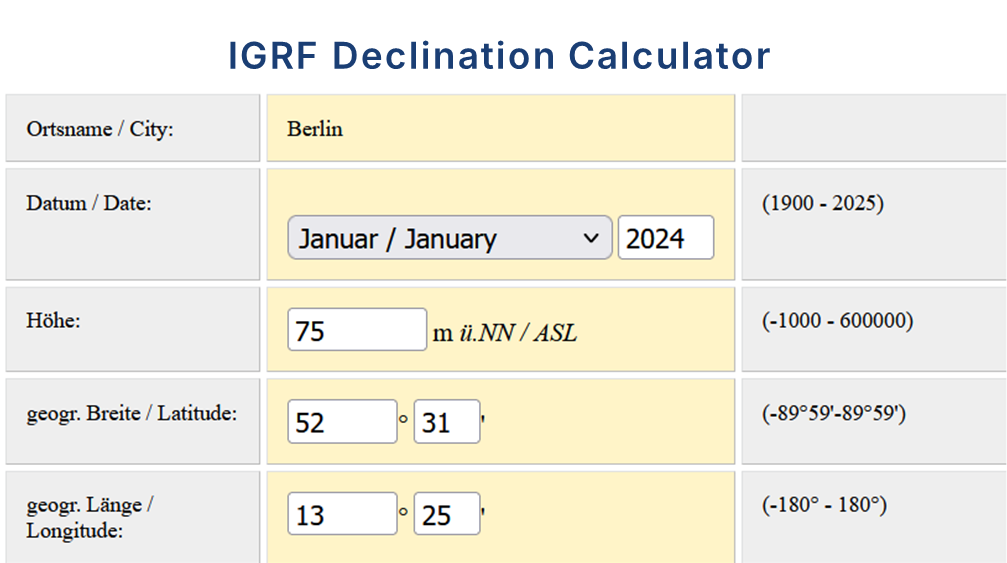Click the geogr. Länge / Longitude label
1007x563 pixels.
[90, 517]
